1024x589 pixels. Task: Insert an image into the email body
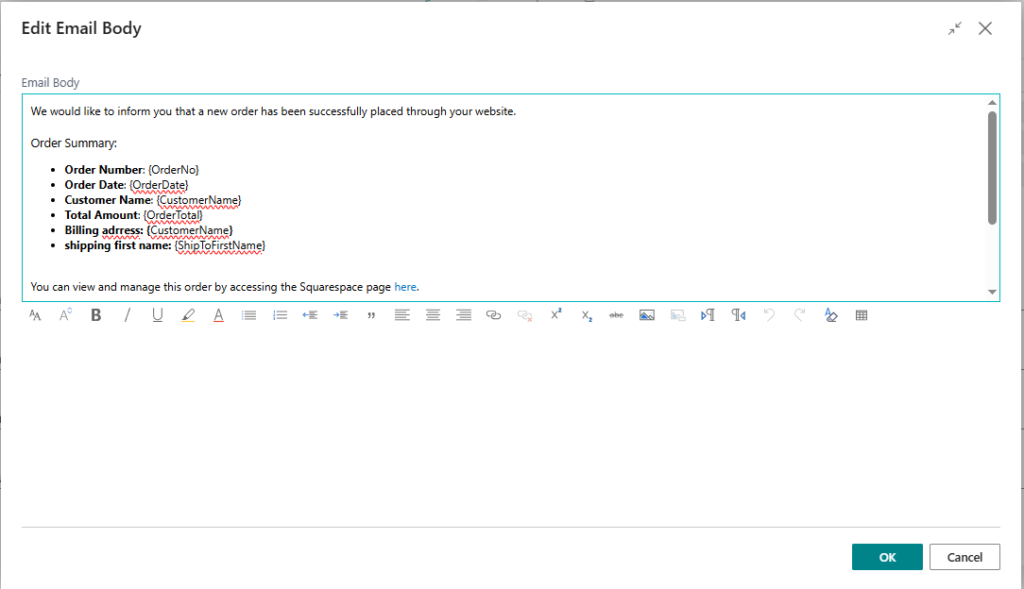click(x=647, y=315)
